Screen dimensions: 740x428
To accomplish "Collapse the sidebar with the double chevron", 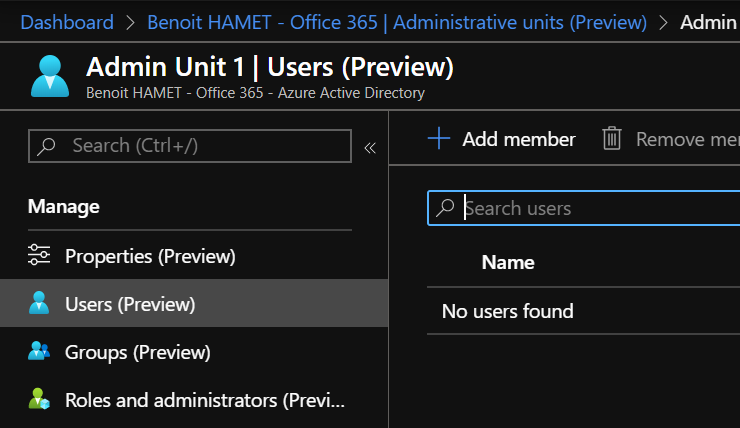I will coord(369,147).
